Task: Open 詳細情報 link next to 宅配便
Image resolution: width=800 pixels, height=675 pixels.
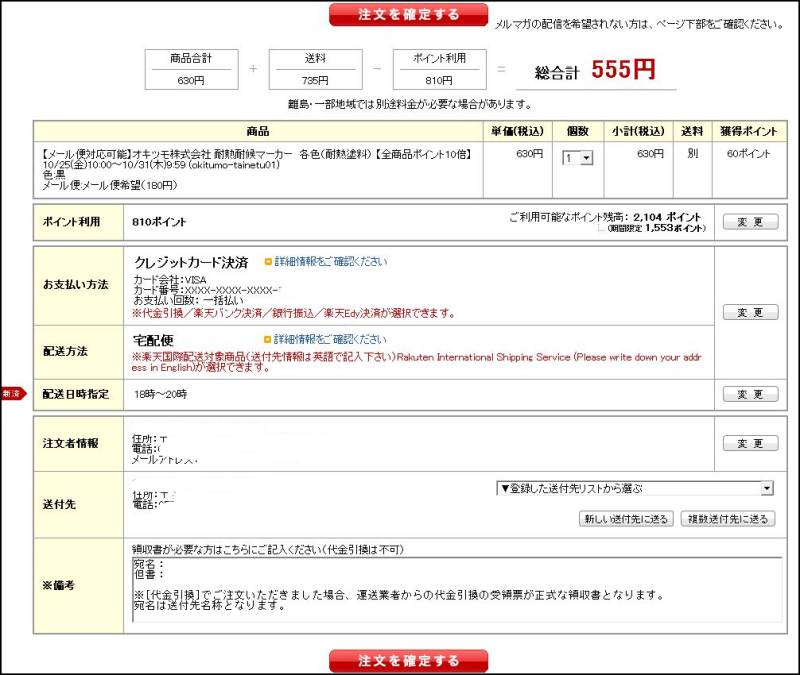Action: [x=330, y=339]
